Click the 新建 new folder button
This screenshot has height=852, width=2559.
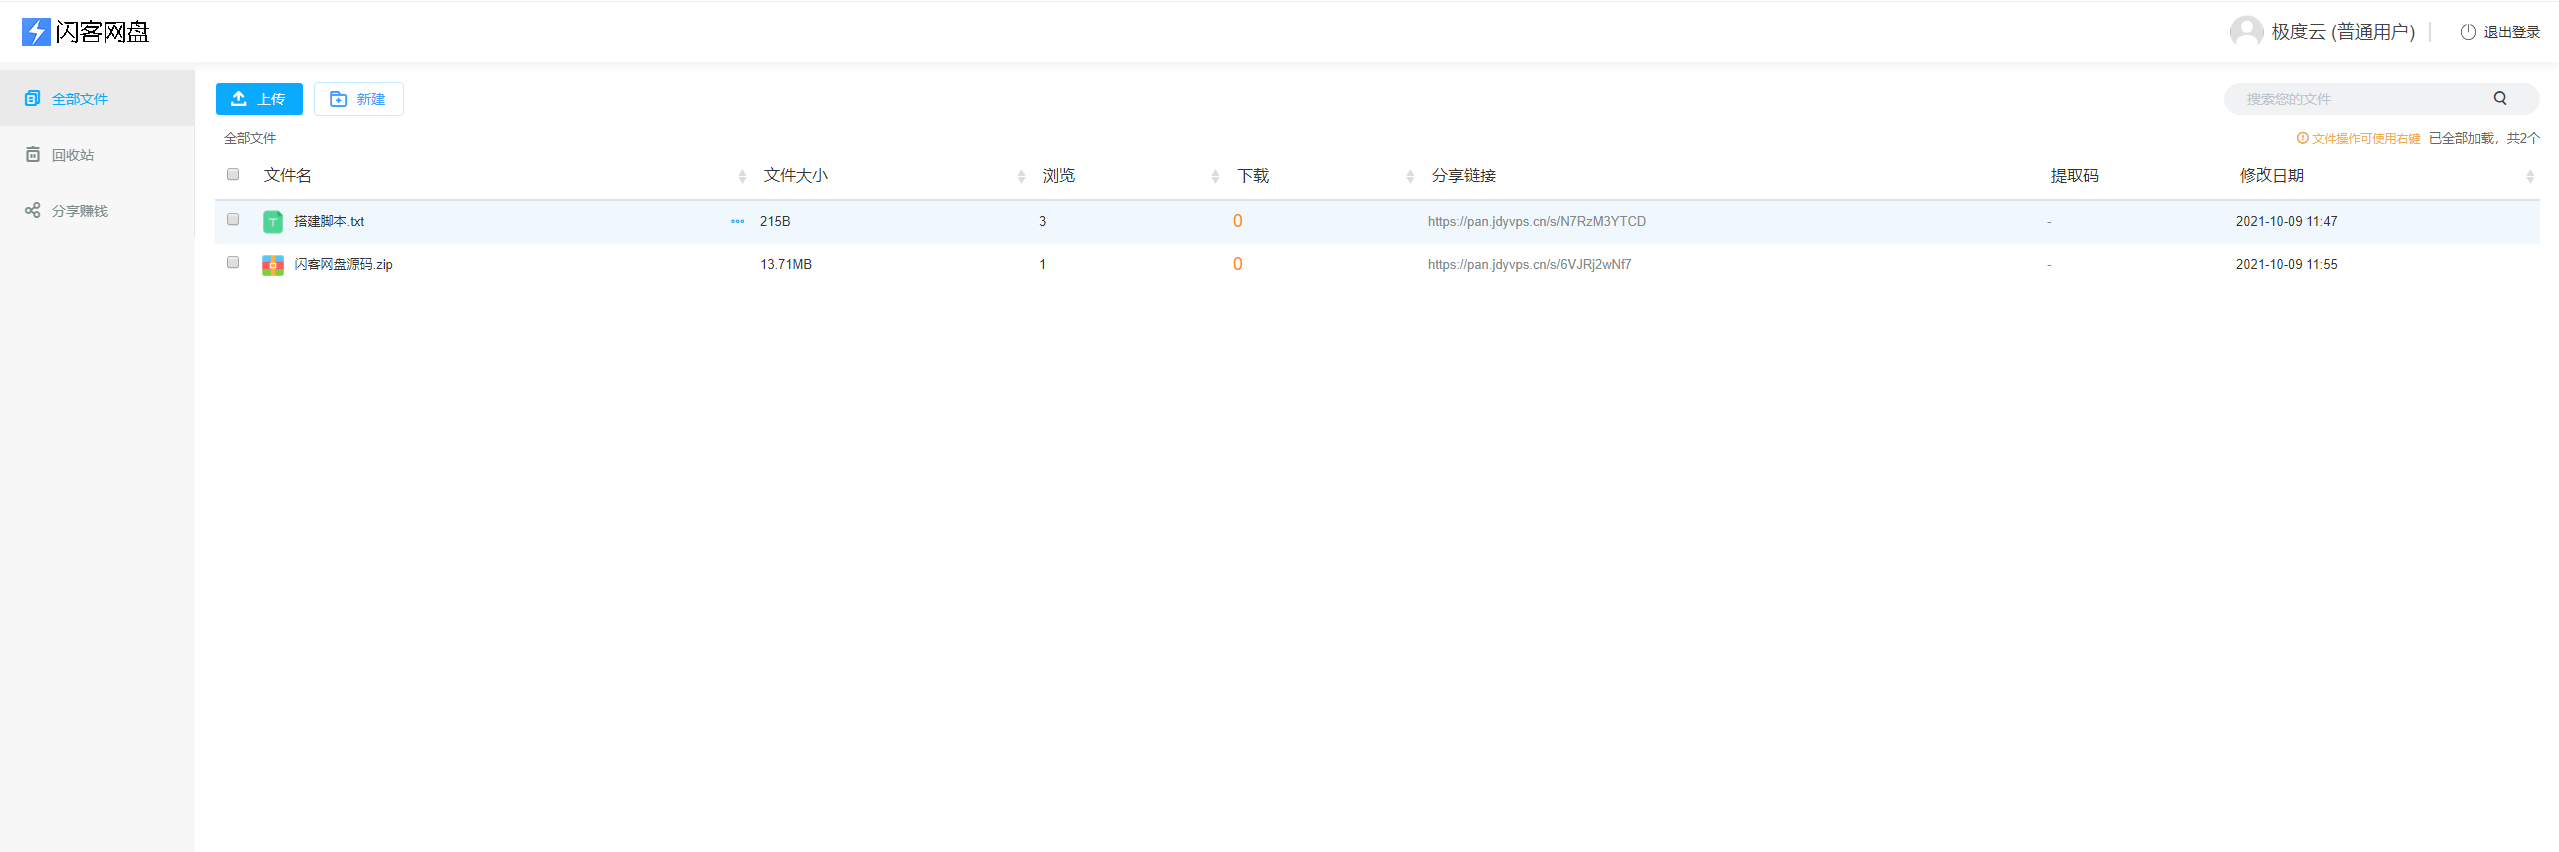click(358, 99)
